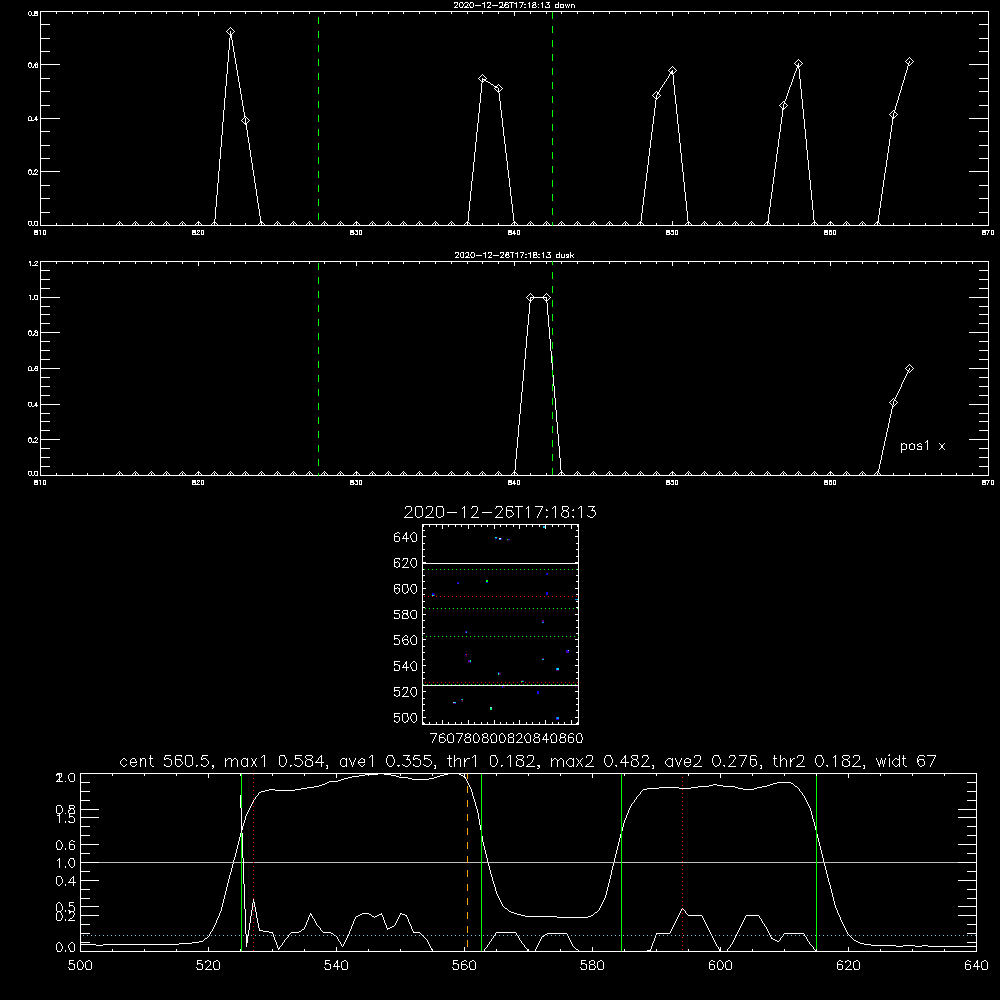The width and height of the screenshot is (1000, 1000).
Task: Click the "520" y-axis label beside the scatter image
Action: coord(406,692)
